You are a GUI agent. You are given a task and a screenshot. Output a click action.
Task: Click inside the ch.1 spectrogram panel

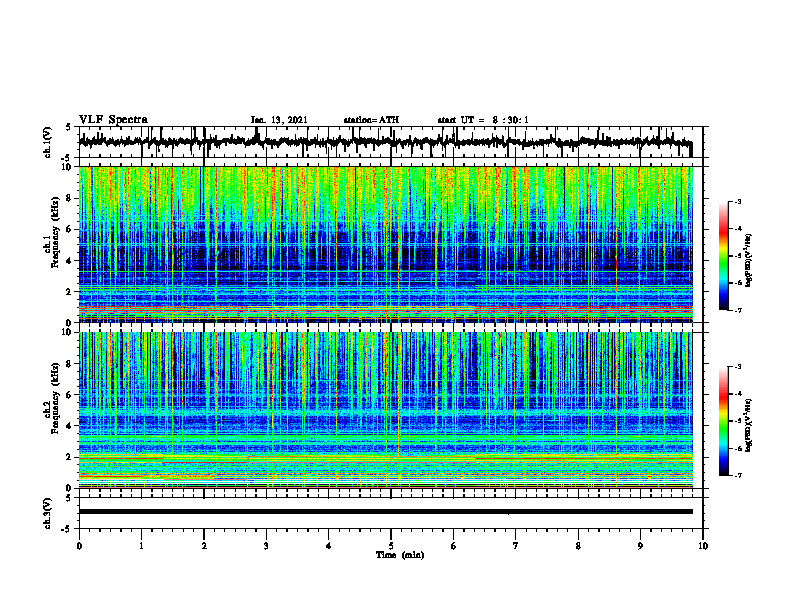385,244
